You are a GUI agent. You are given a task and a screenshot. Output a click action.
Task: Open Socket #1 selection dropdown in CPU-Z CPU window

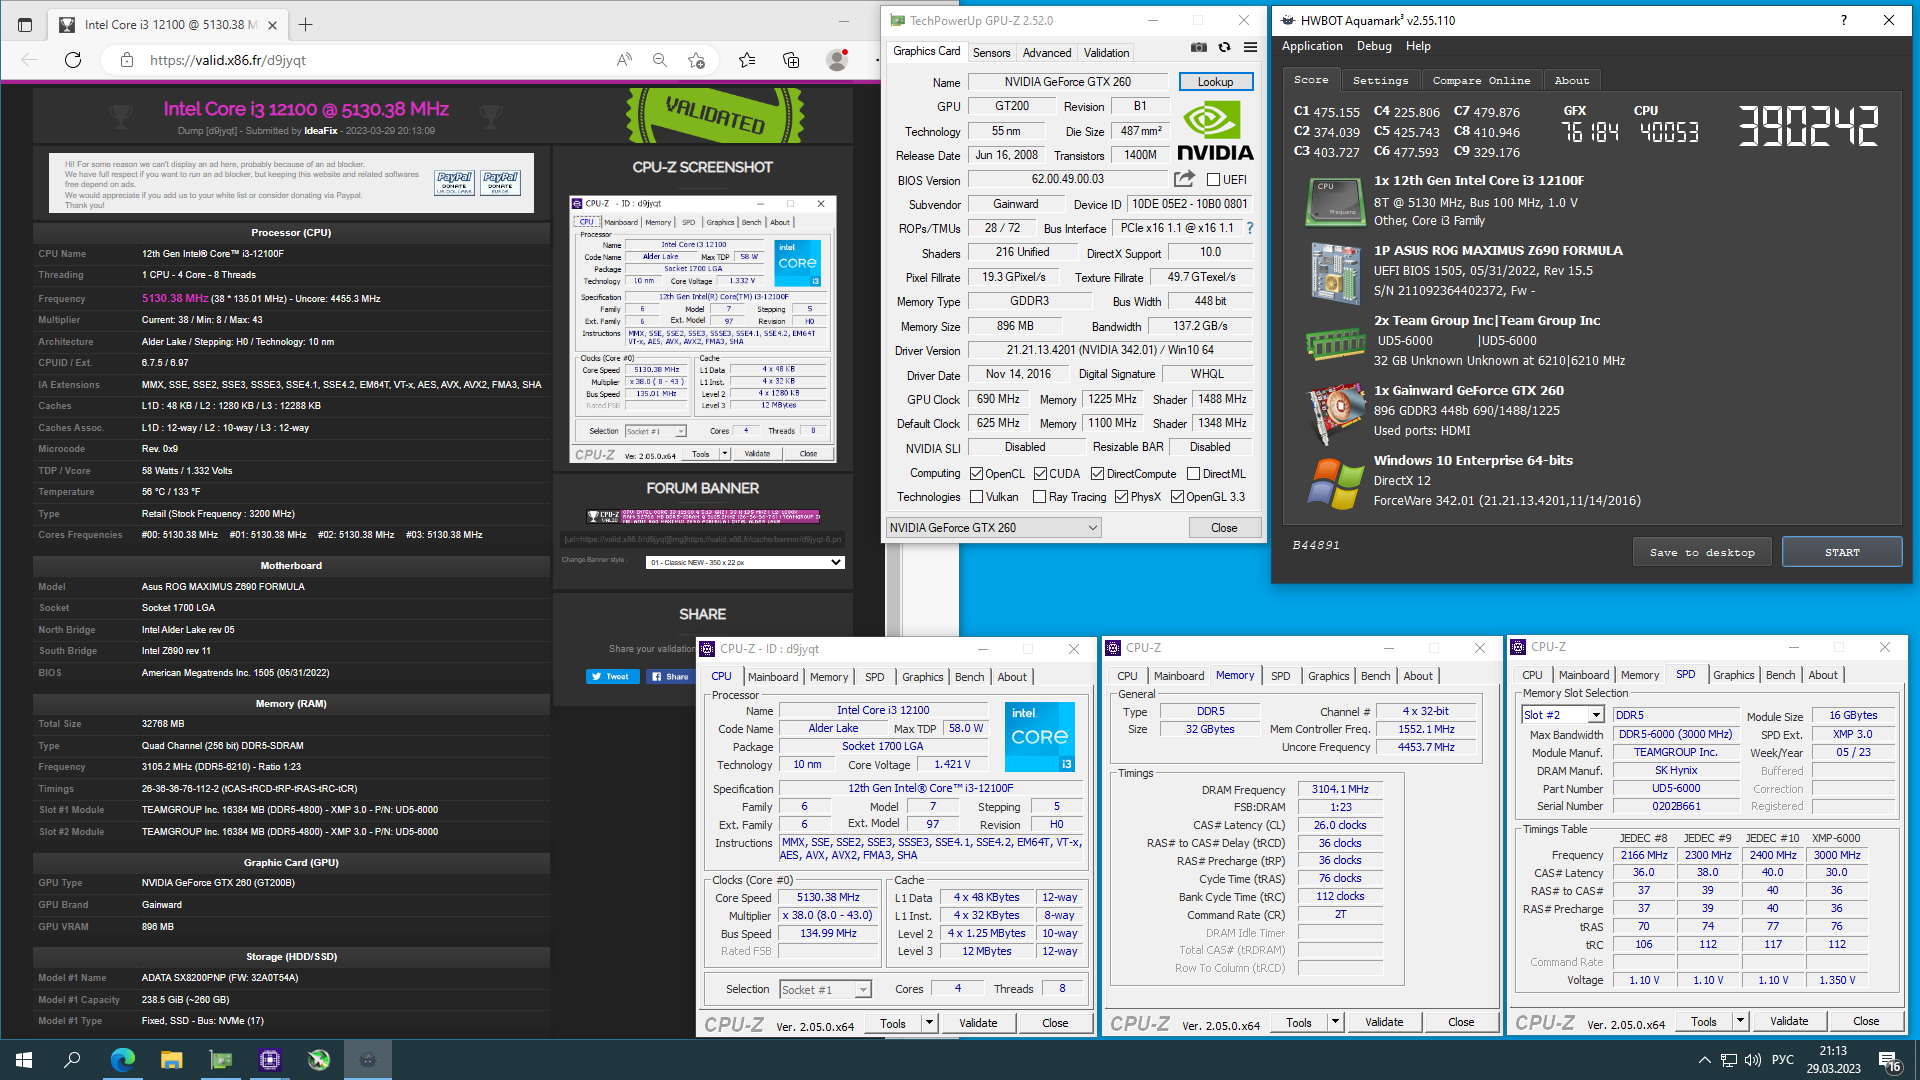pos(825,990)
